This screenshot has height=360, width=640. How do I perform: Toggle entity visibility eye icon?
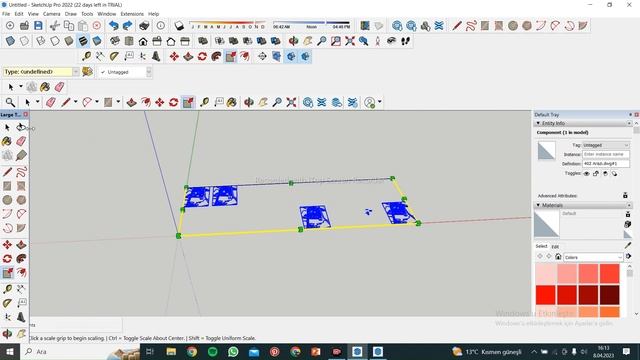[587, 173]
